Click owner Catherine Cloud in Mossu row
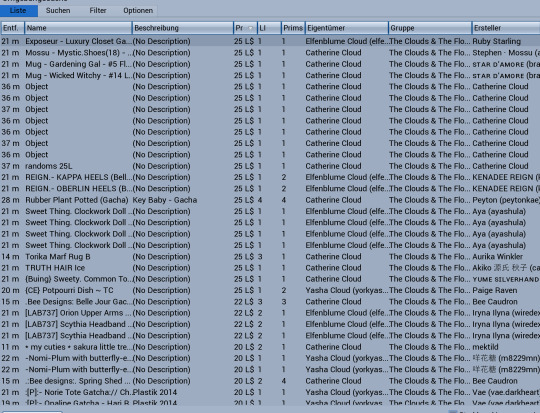The height and width of the screenshot is (413, 540). pyautogui.click(x=333, y=53)
